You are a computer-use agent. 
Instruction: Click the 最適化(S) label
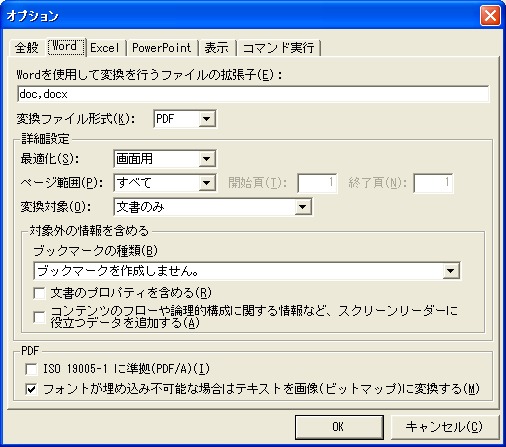pyautogui.click(x=50, y=159)
